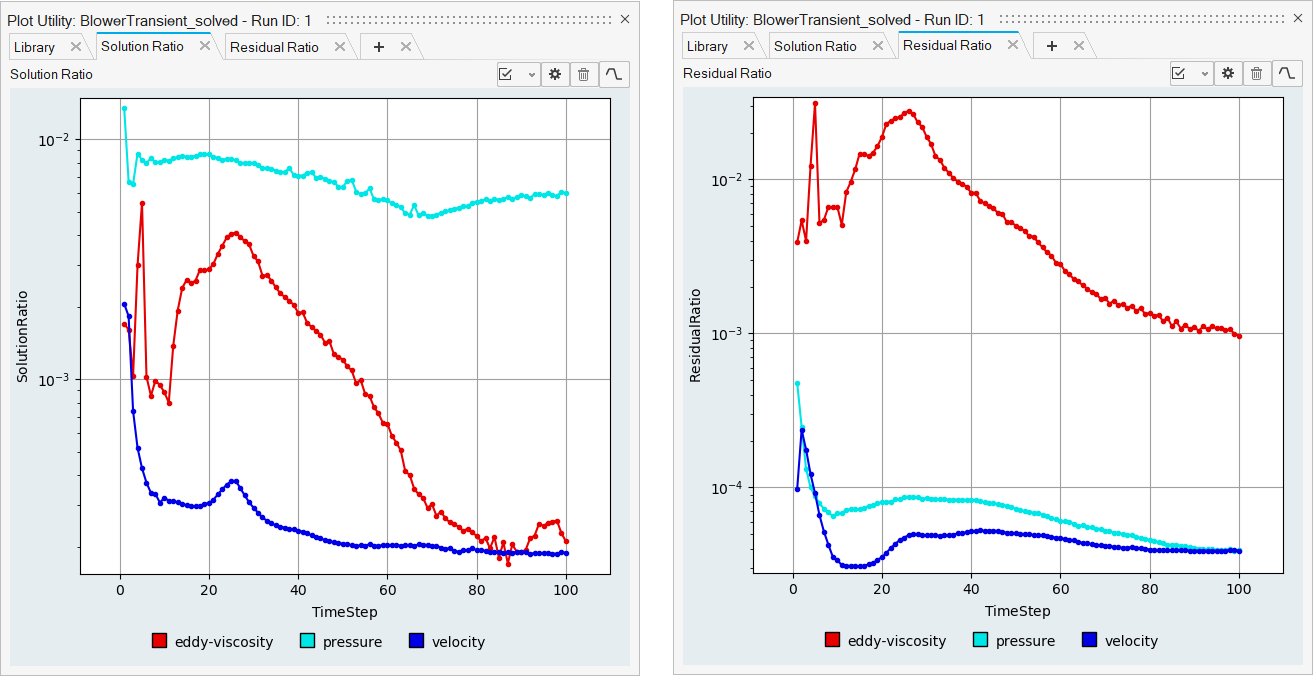Switch to Residual Ratio tab in left window
The height and width of the screenshot is (676, 1313).
tap(273, 47)
